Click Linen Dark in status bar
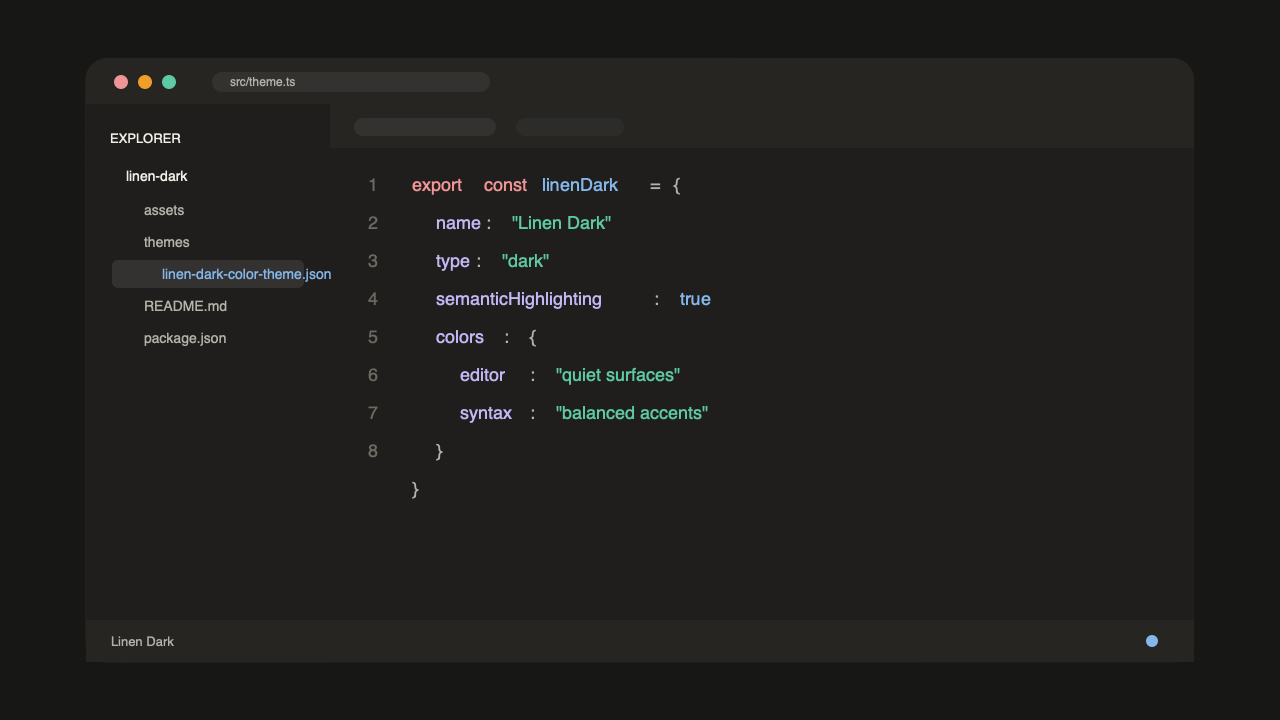Image resolution: width=1280 pixels, height=720 pixels. (142, 641)
